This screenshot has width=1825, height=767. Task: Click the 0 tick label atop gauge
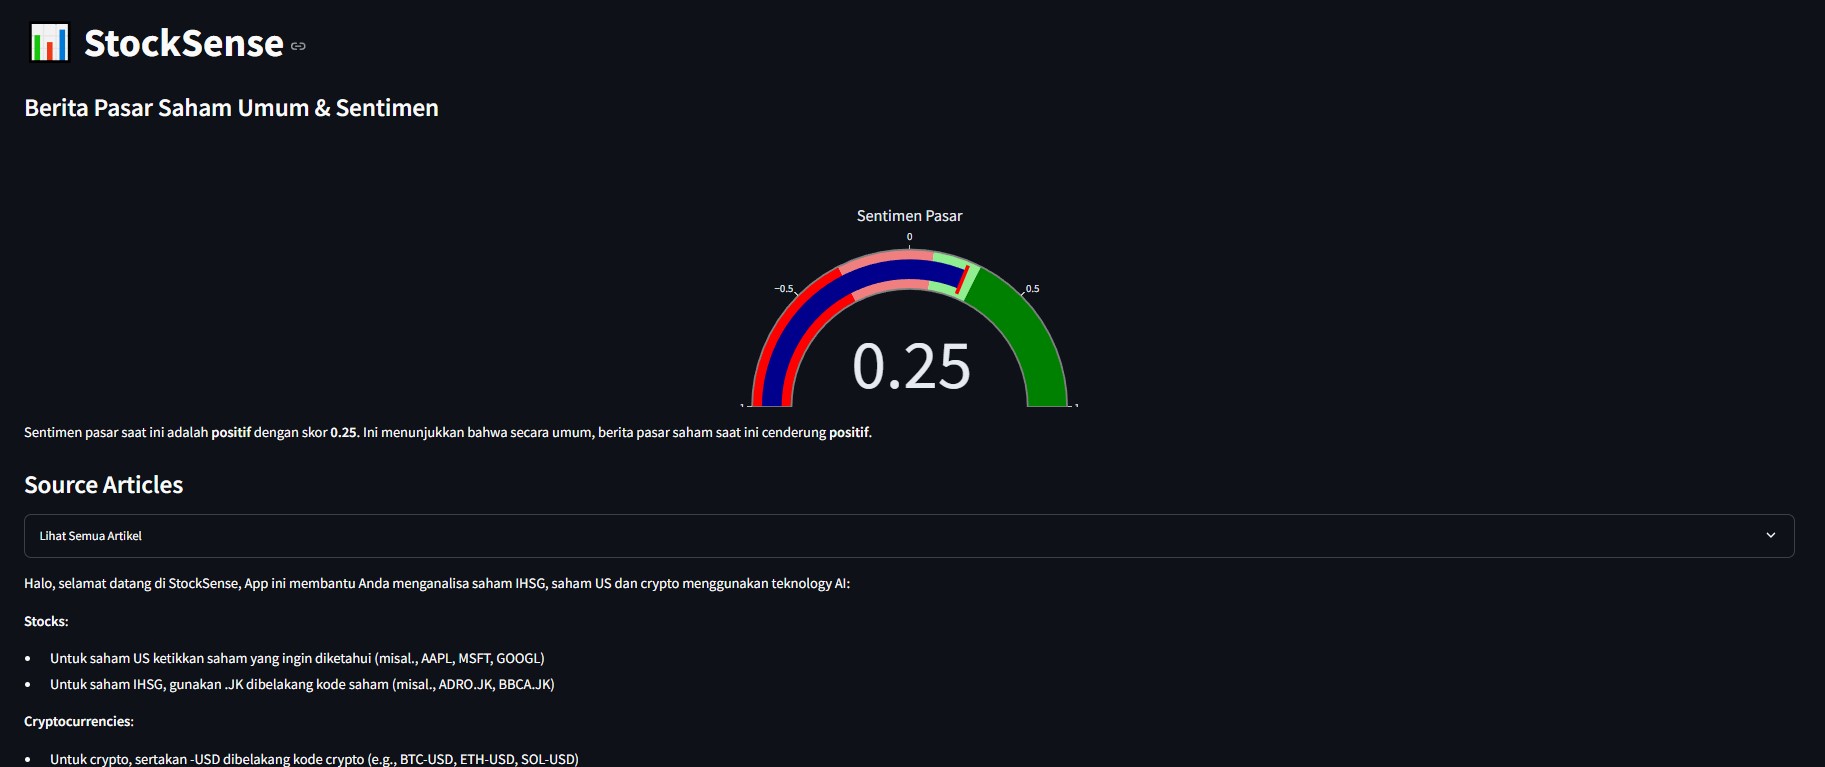pyautogui.click(x=909, y=237)
